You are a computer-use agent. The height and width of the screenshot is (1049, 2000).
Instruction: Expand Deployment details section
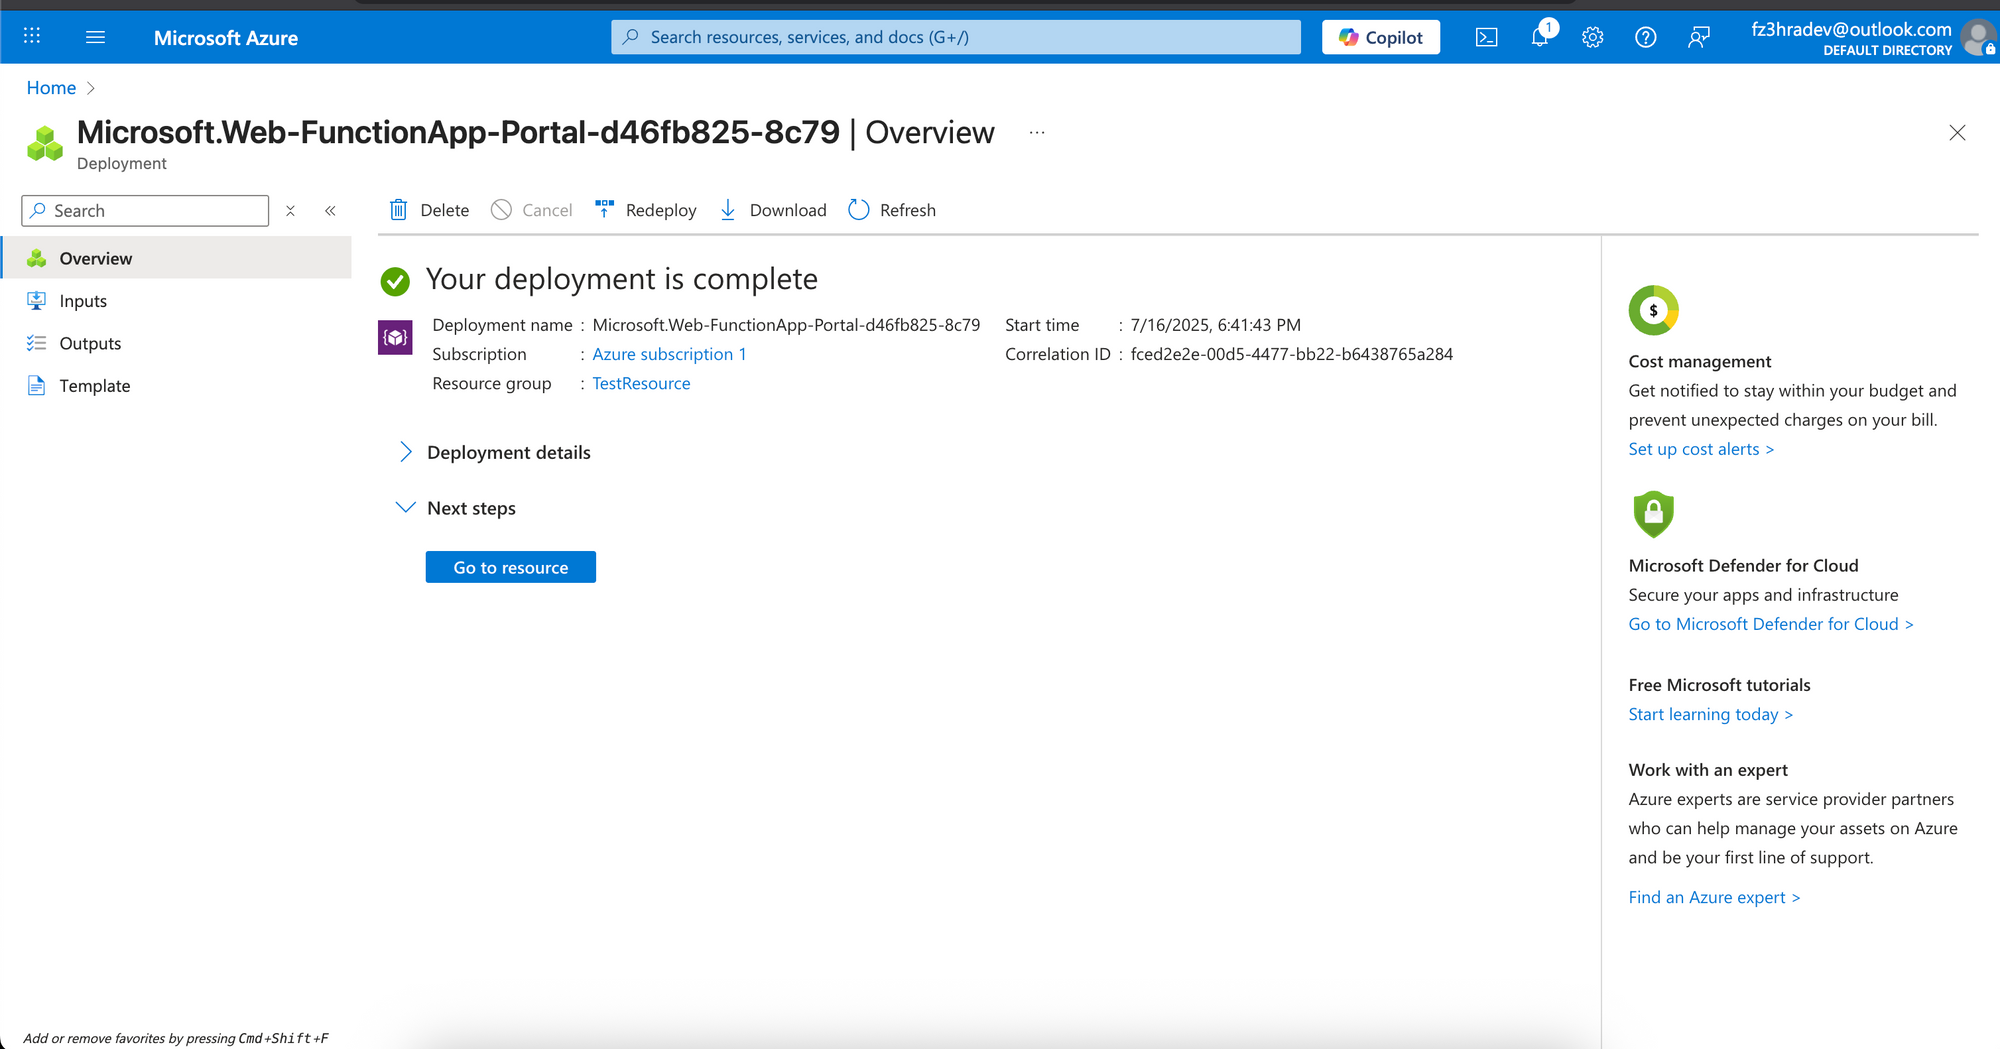click(495, 452)
